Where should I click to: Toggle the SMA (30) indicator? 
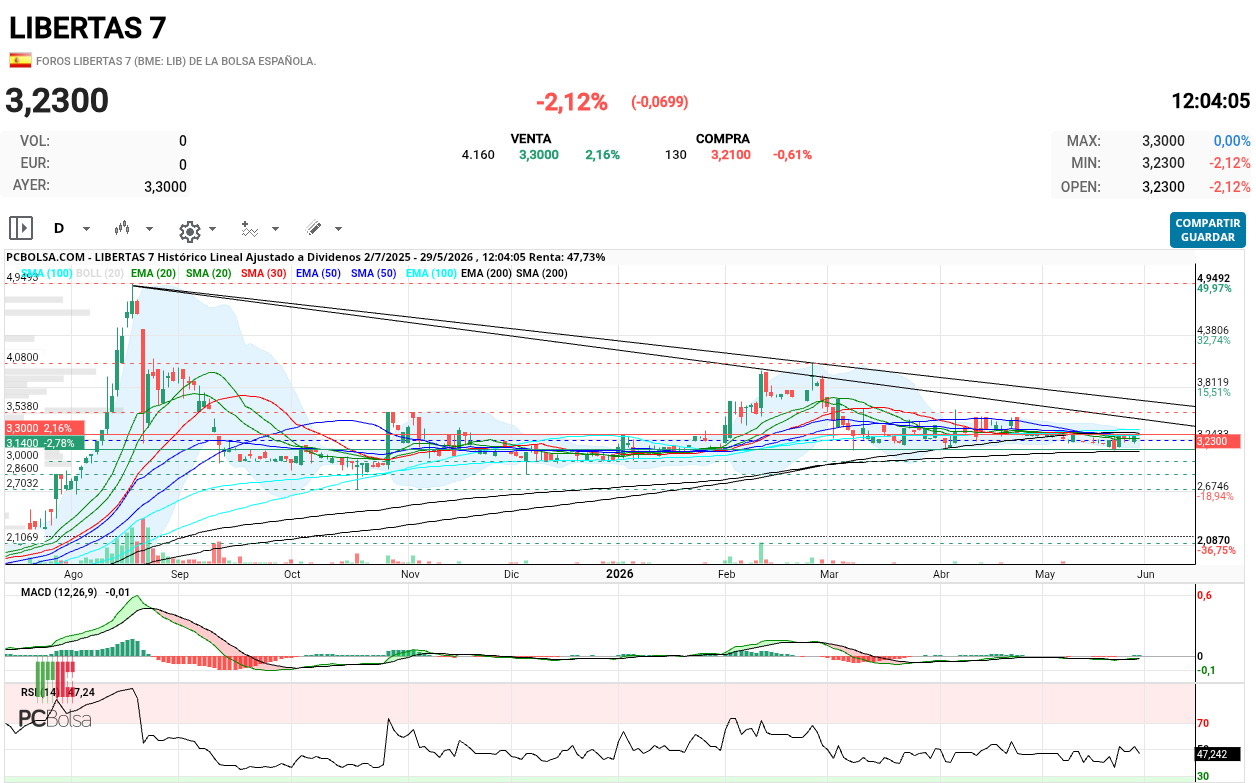(x=264, y=273)
